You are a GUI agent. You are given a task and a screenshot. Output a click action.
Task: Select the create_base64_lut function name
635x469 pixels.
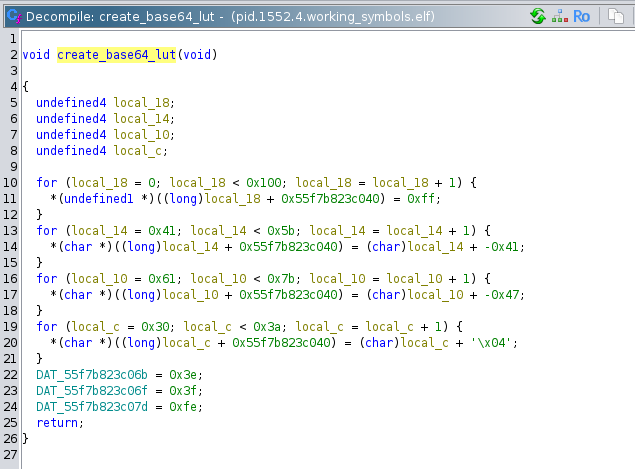coord(116,55)
